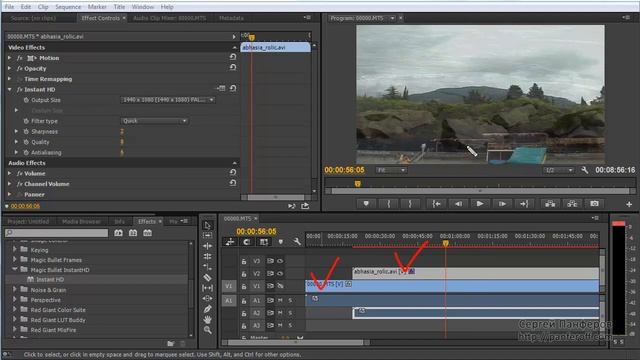Open the Filter type Quick dropdown

(154, 121)
